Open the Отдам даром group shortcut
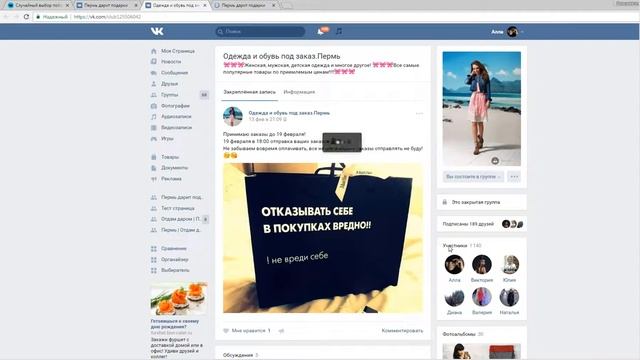The image size is (640, 360). 180,219
